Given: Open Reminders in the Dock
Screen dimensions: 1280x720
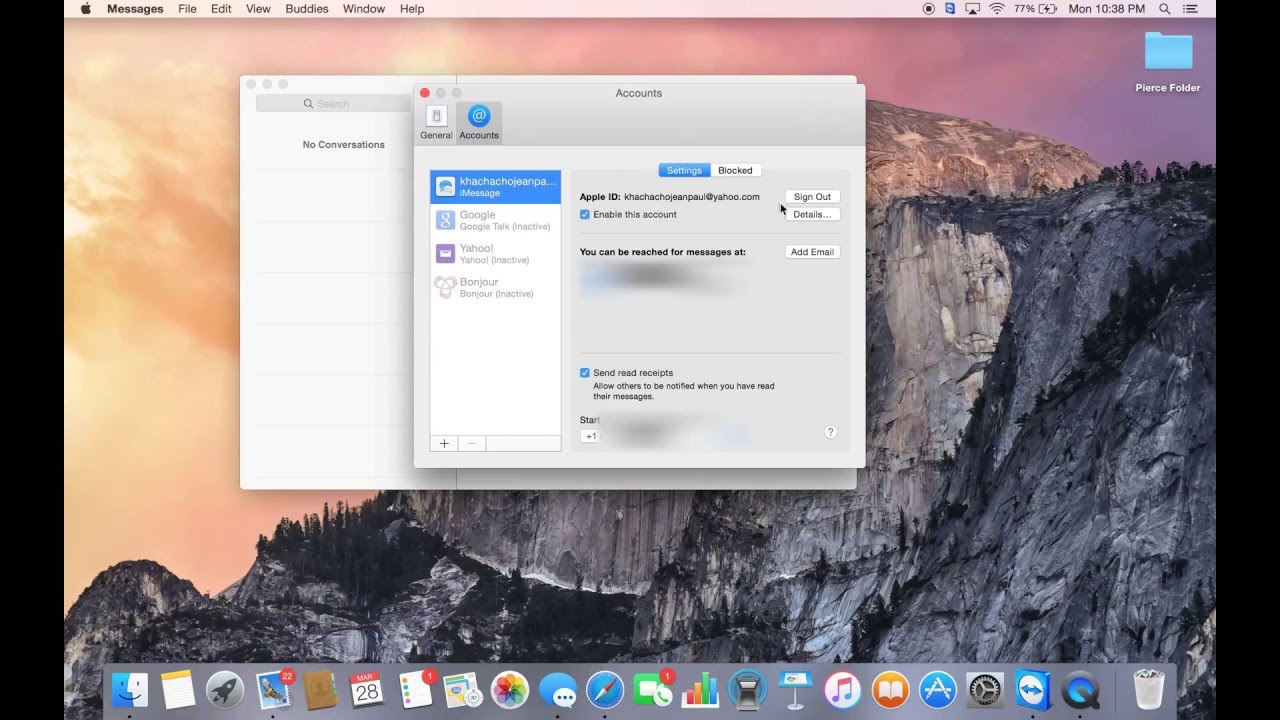Looking at the screenshot, I should coord(415,690).
